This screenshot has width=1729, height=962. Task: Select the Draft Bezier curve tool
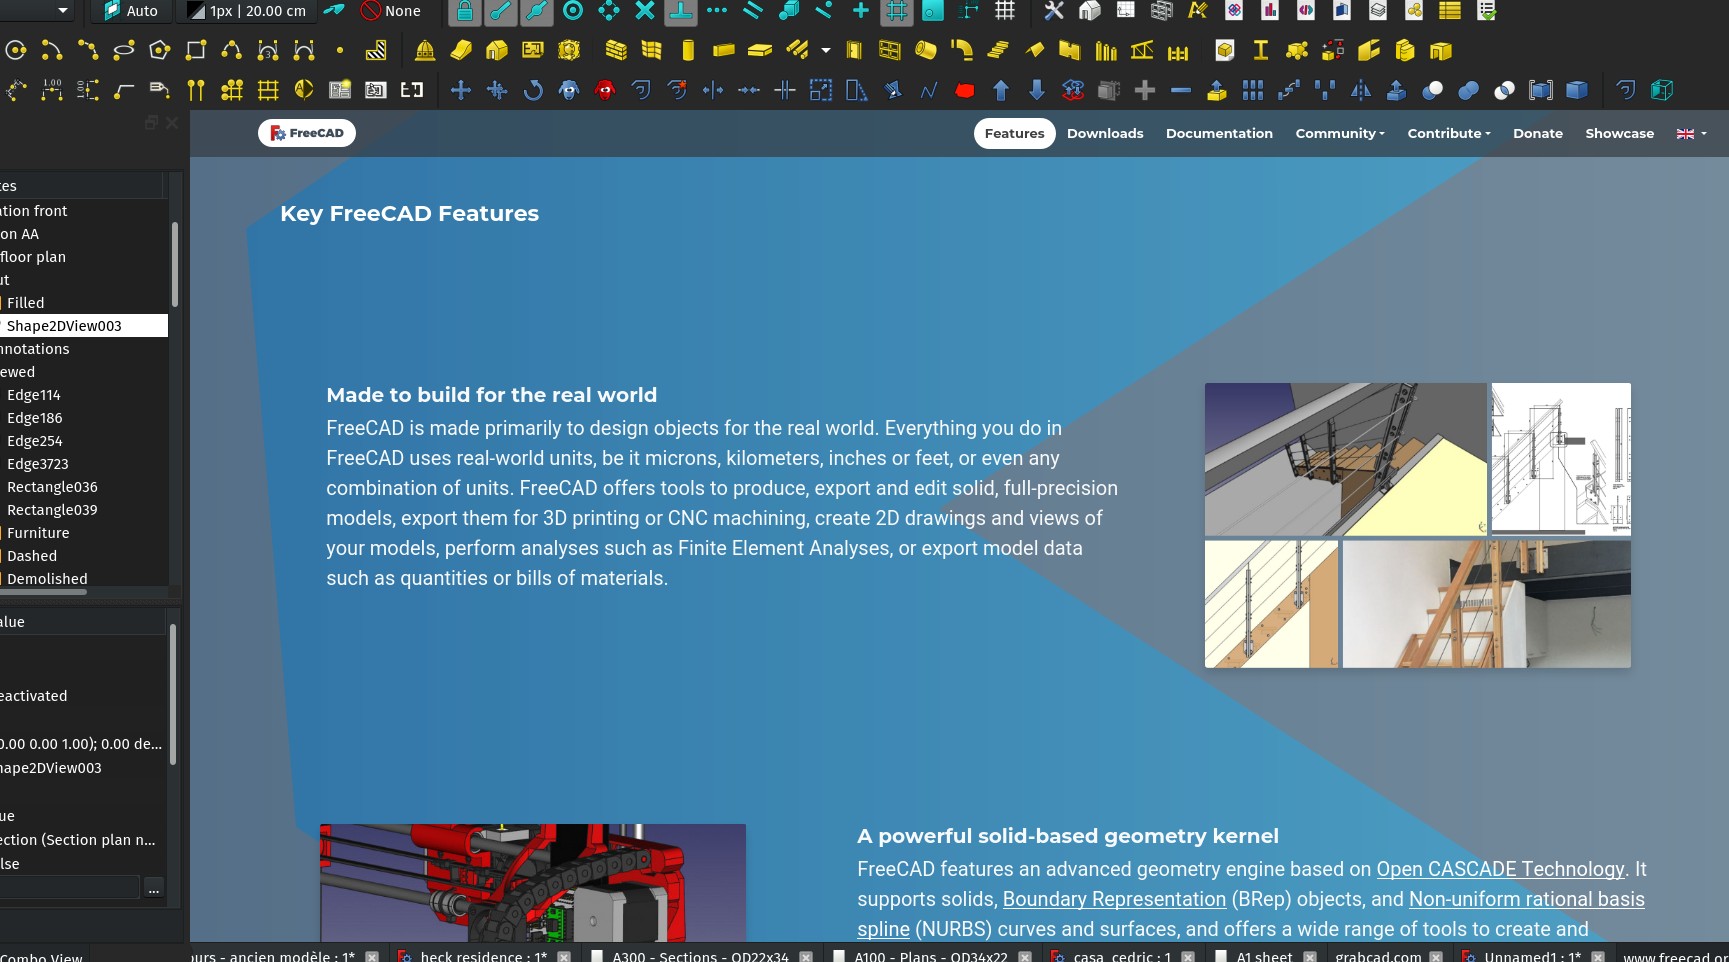coord(304,50)
